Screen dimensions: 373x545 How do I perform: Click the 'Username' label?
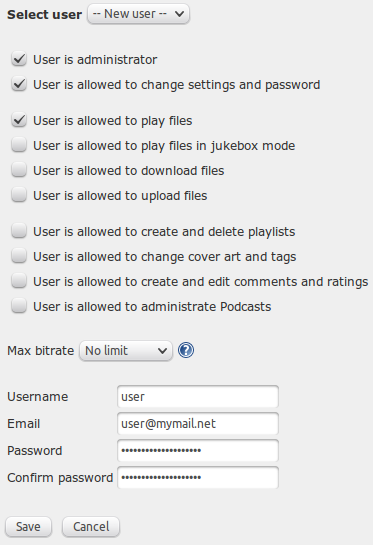38,397
